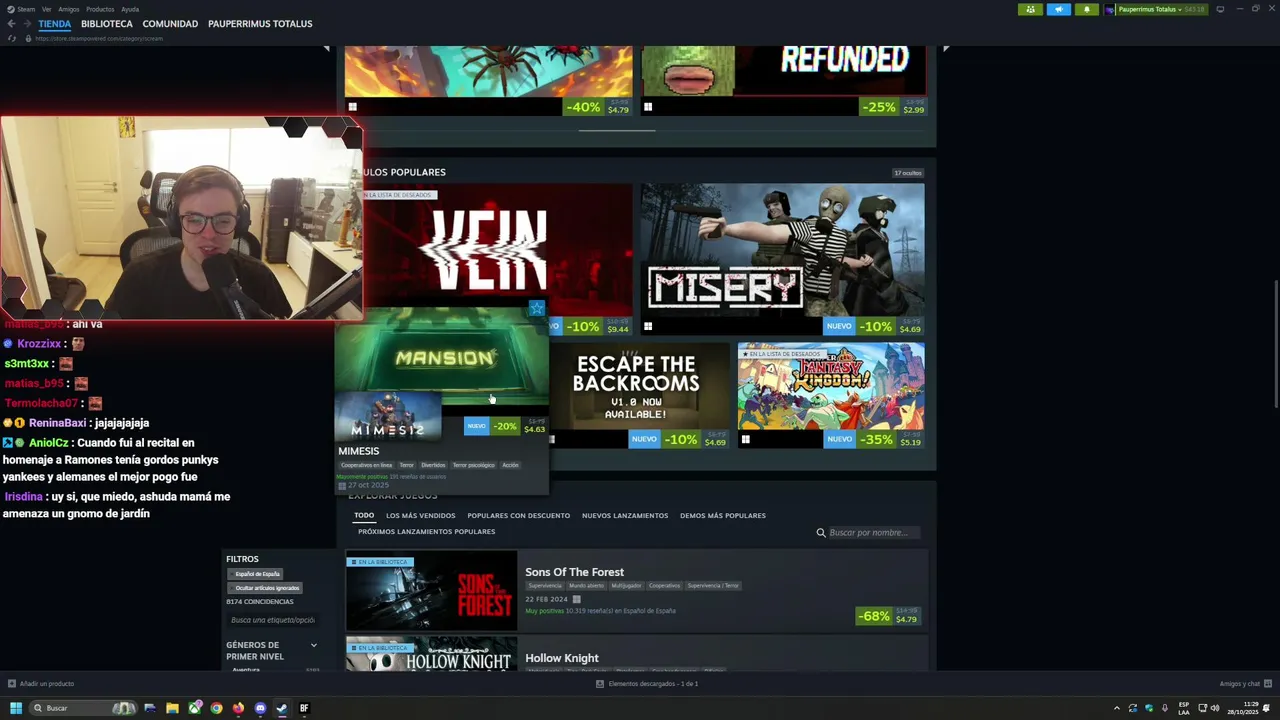Reload the store page
The image size is (1280, 720).
12,38
